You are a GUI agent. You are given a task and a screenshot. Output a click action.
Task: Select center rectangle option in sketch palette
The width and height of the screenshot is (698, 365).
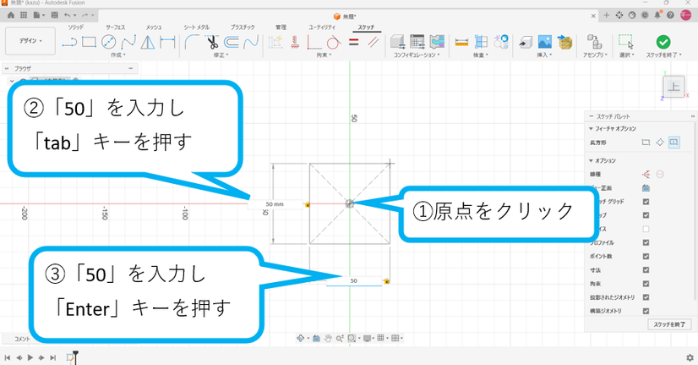point(674,142)
